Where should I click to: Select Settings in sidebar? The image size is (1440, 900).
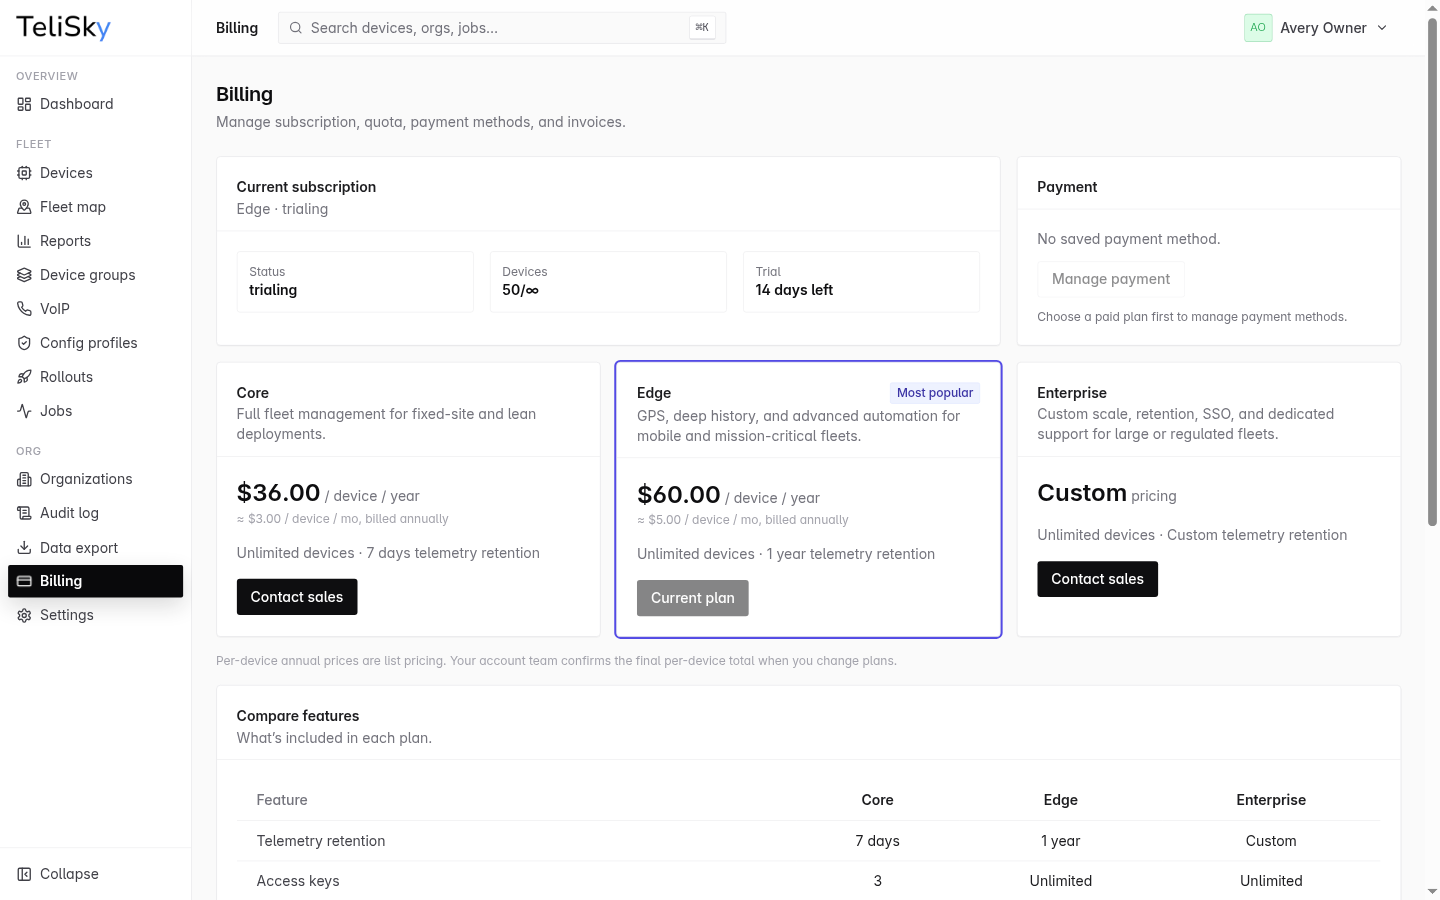(95, 615)
